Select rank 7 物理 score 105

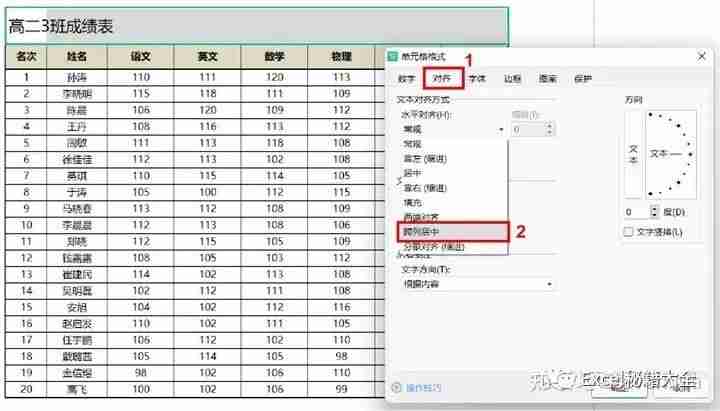coord(341,176)
